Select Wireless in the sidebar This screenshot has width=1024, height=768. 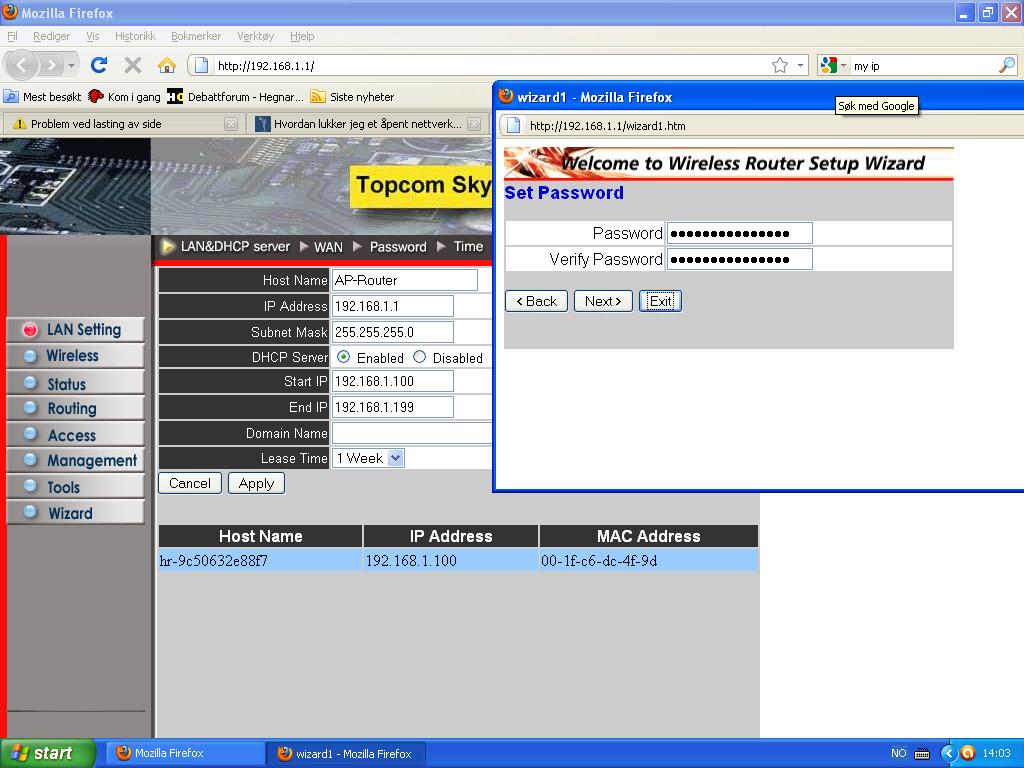click(75, 355)
